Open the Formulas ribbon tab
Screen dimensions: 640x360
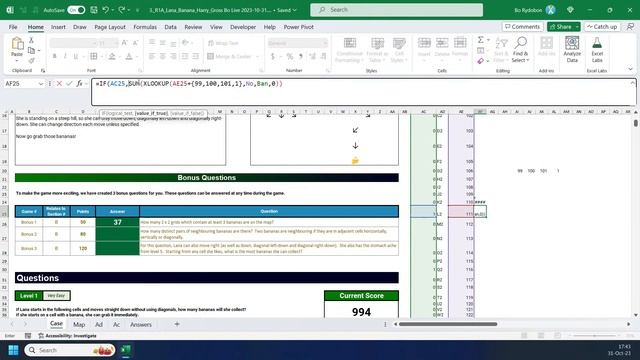click(x=145, y=27)
